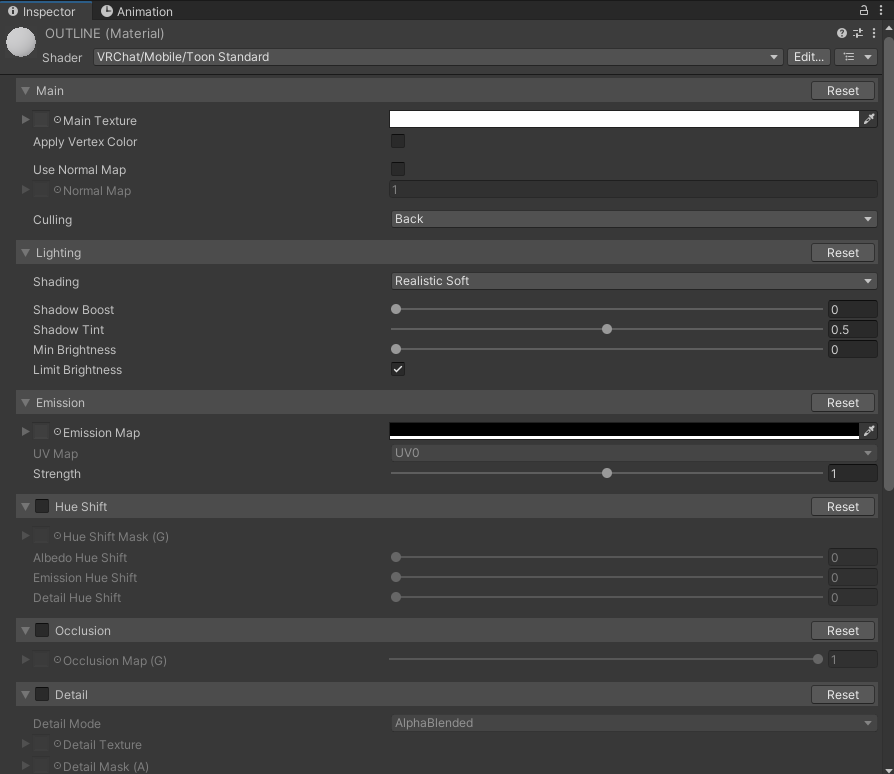The width and height of the screenshot is (894, 774).
Task: Reset the Emission section
Action: (x=842, y=402)
